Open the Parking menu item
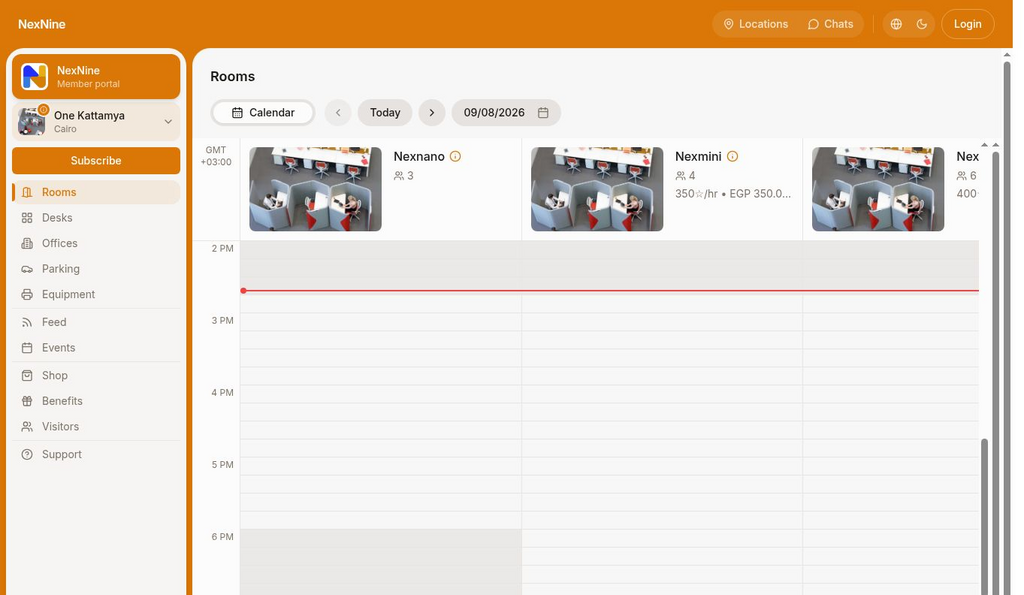The width and height of the screenshot is (1024, 595). 96,268
